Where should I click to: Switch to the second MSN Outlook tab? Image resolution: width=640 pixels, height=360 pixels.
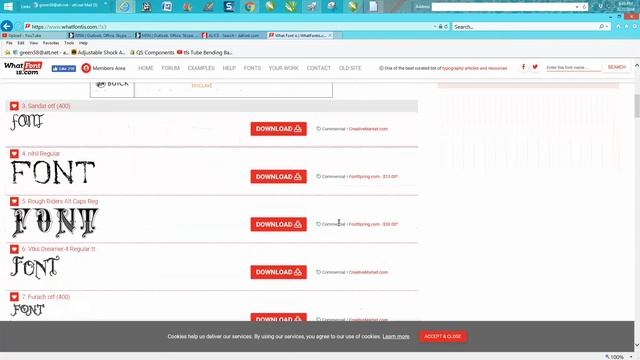pyautogui.click(x=167, y=36)
